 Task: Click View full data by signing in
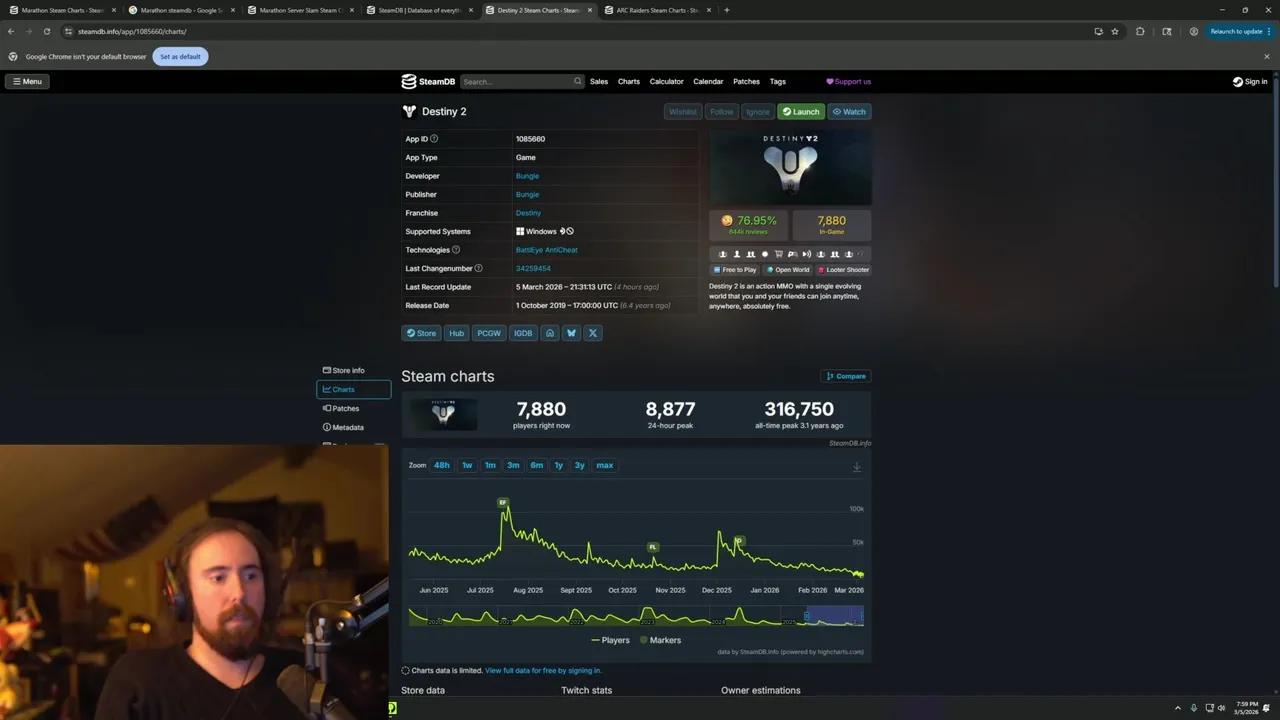(543, 670)
